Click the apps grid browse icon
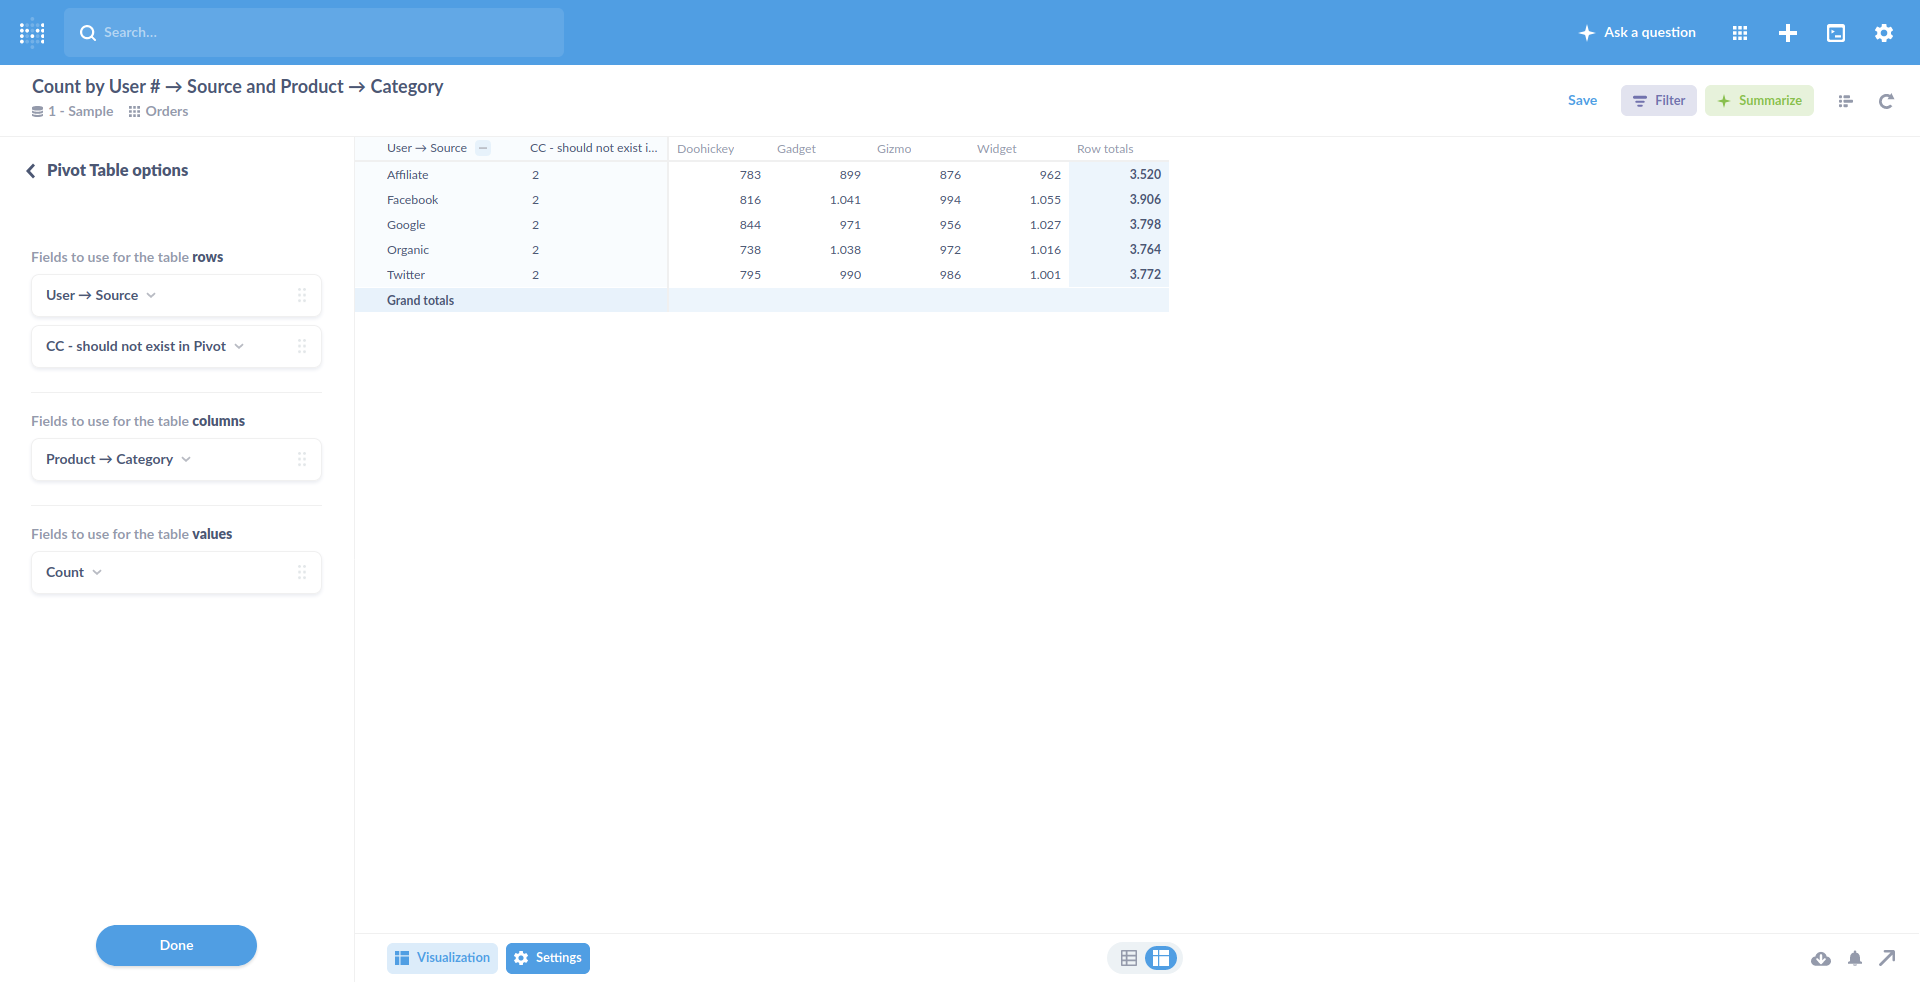 (1740, 32)
